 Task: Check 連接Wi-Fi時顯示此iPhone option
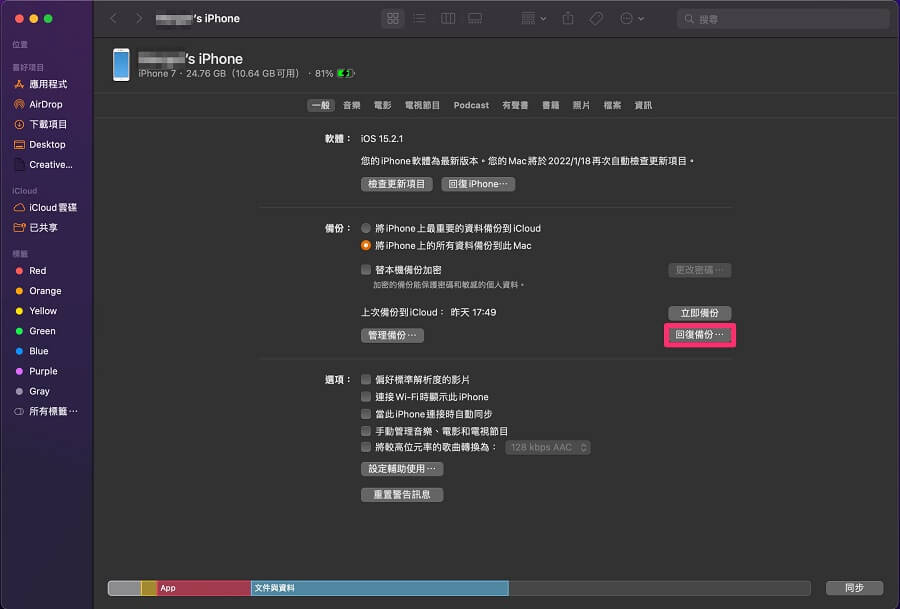pyautogui.click(x=367, y=396)
